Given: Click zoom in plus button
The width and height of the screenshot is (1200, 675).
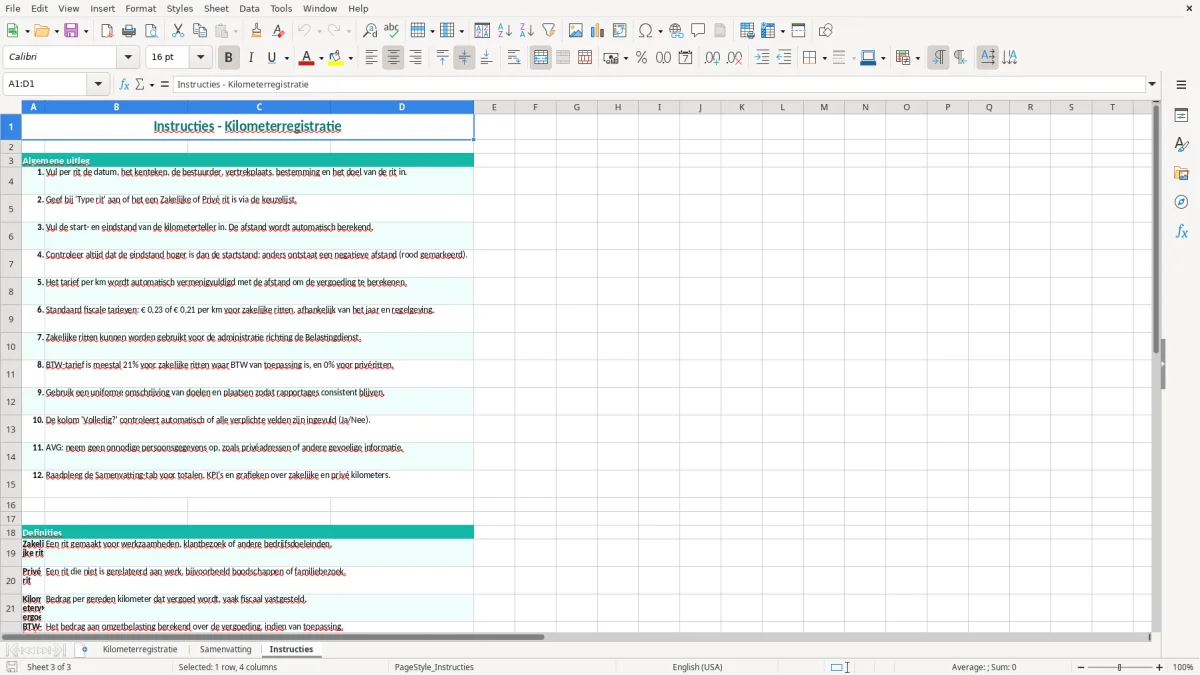Looking at the screenshot, I should pos(1160,667).
